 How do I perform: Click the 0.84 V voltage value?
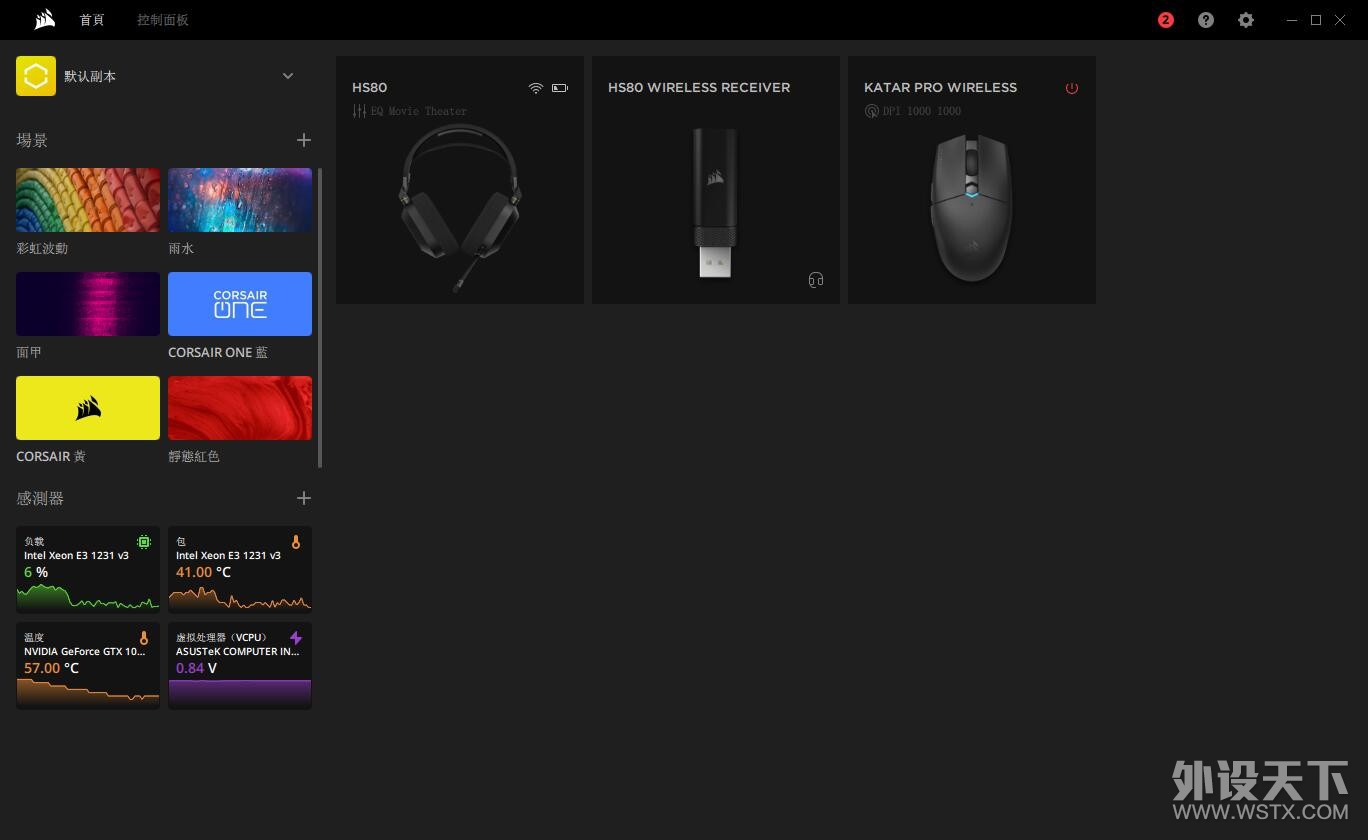pos(197,668)
